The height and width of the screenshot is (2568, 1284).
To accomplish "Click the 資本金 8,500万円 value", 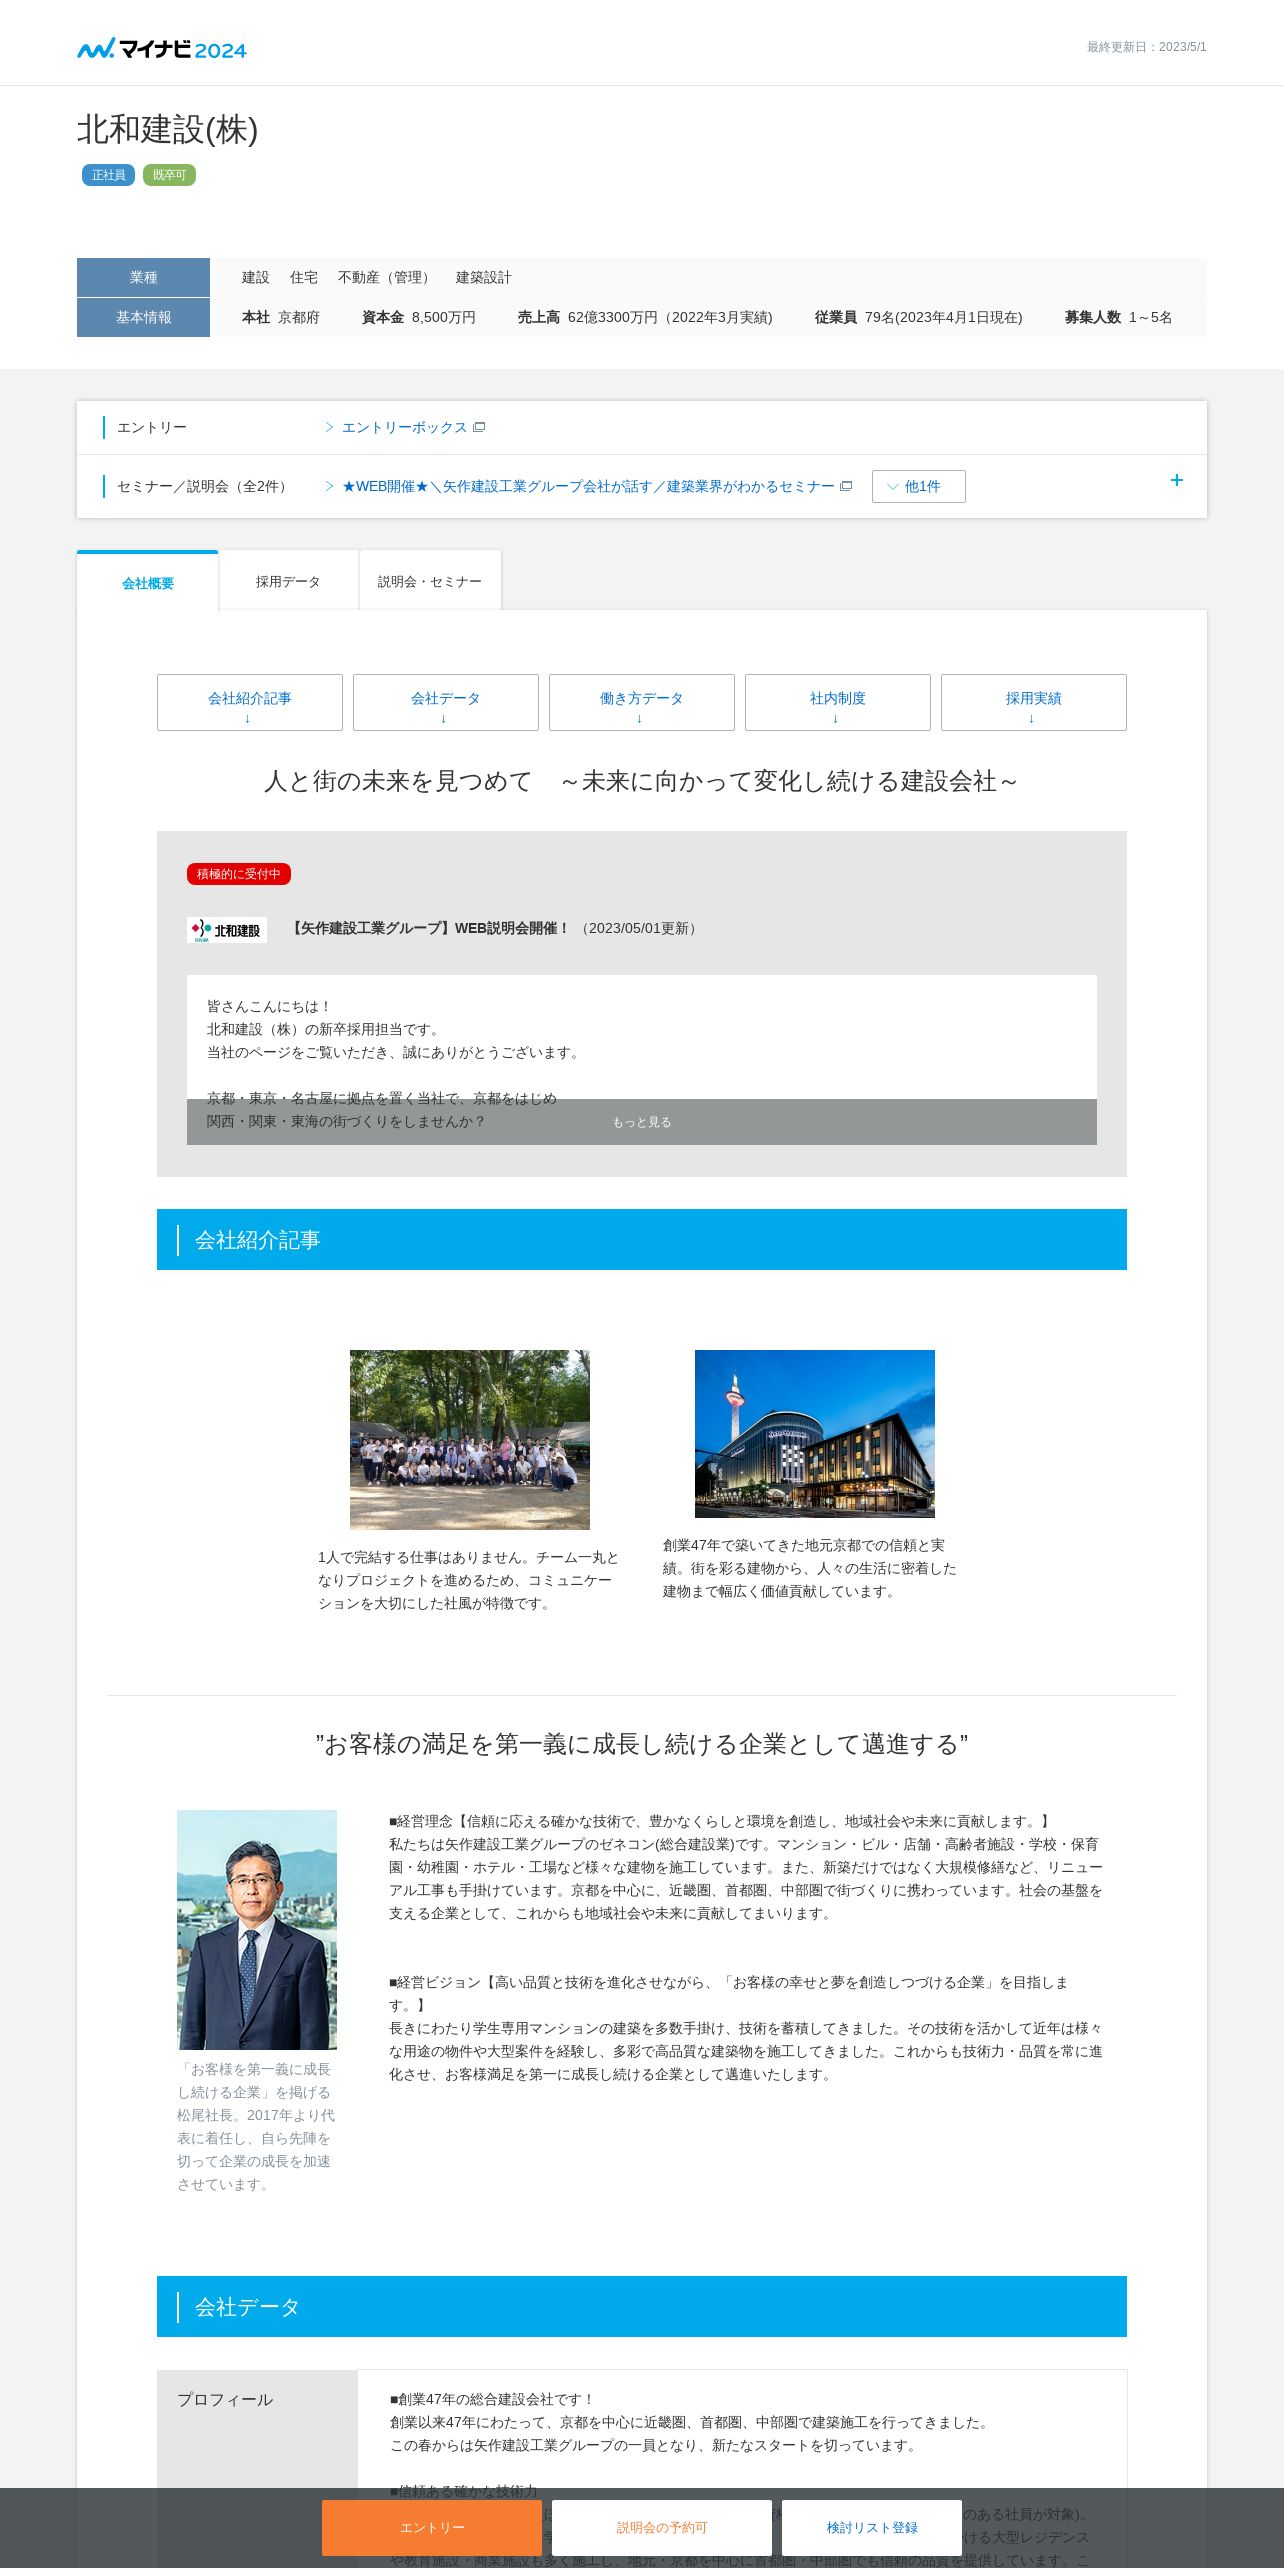I will pyautogui.click(x=419, y=317).
